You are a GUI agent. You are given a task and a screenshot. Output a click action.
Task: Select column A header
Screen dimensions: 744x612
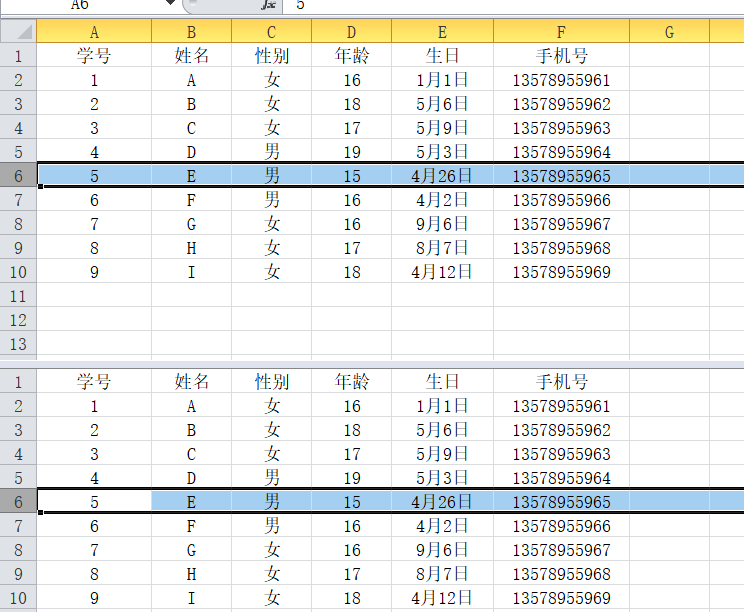pos(94,32)
